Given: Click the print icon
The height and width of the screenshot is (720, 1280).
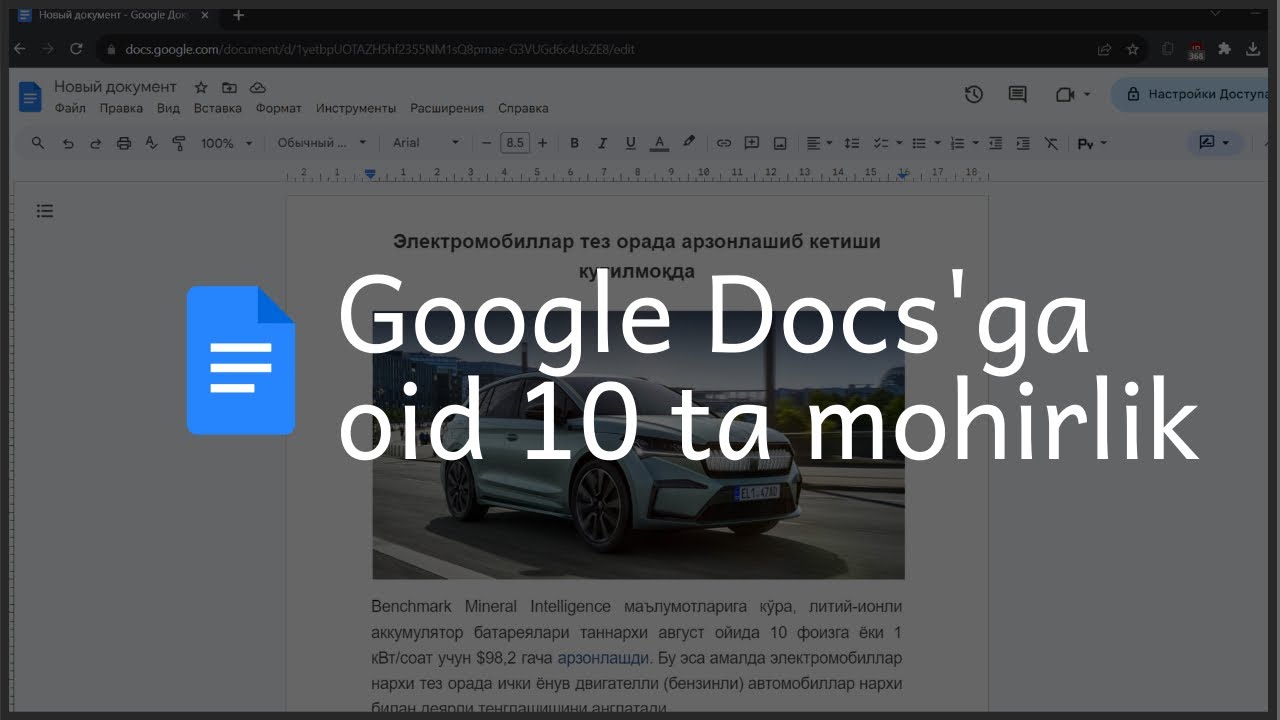Looking at the screenshot, I should tap(124, 143).
